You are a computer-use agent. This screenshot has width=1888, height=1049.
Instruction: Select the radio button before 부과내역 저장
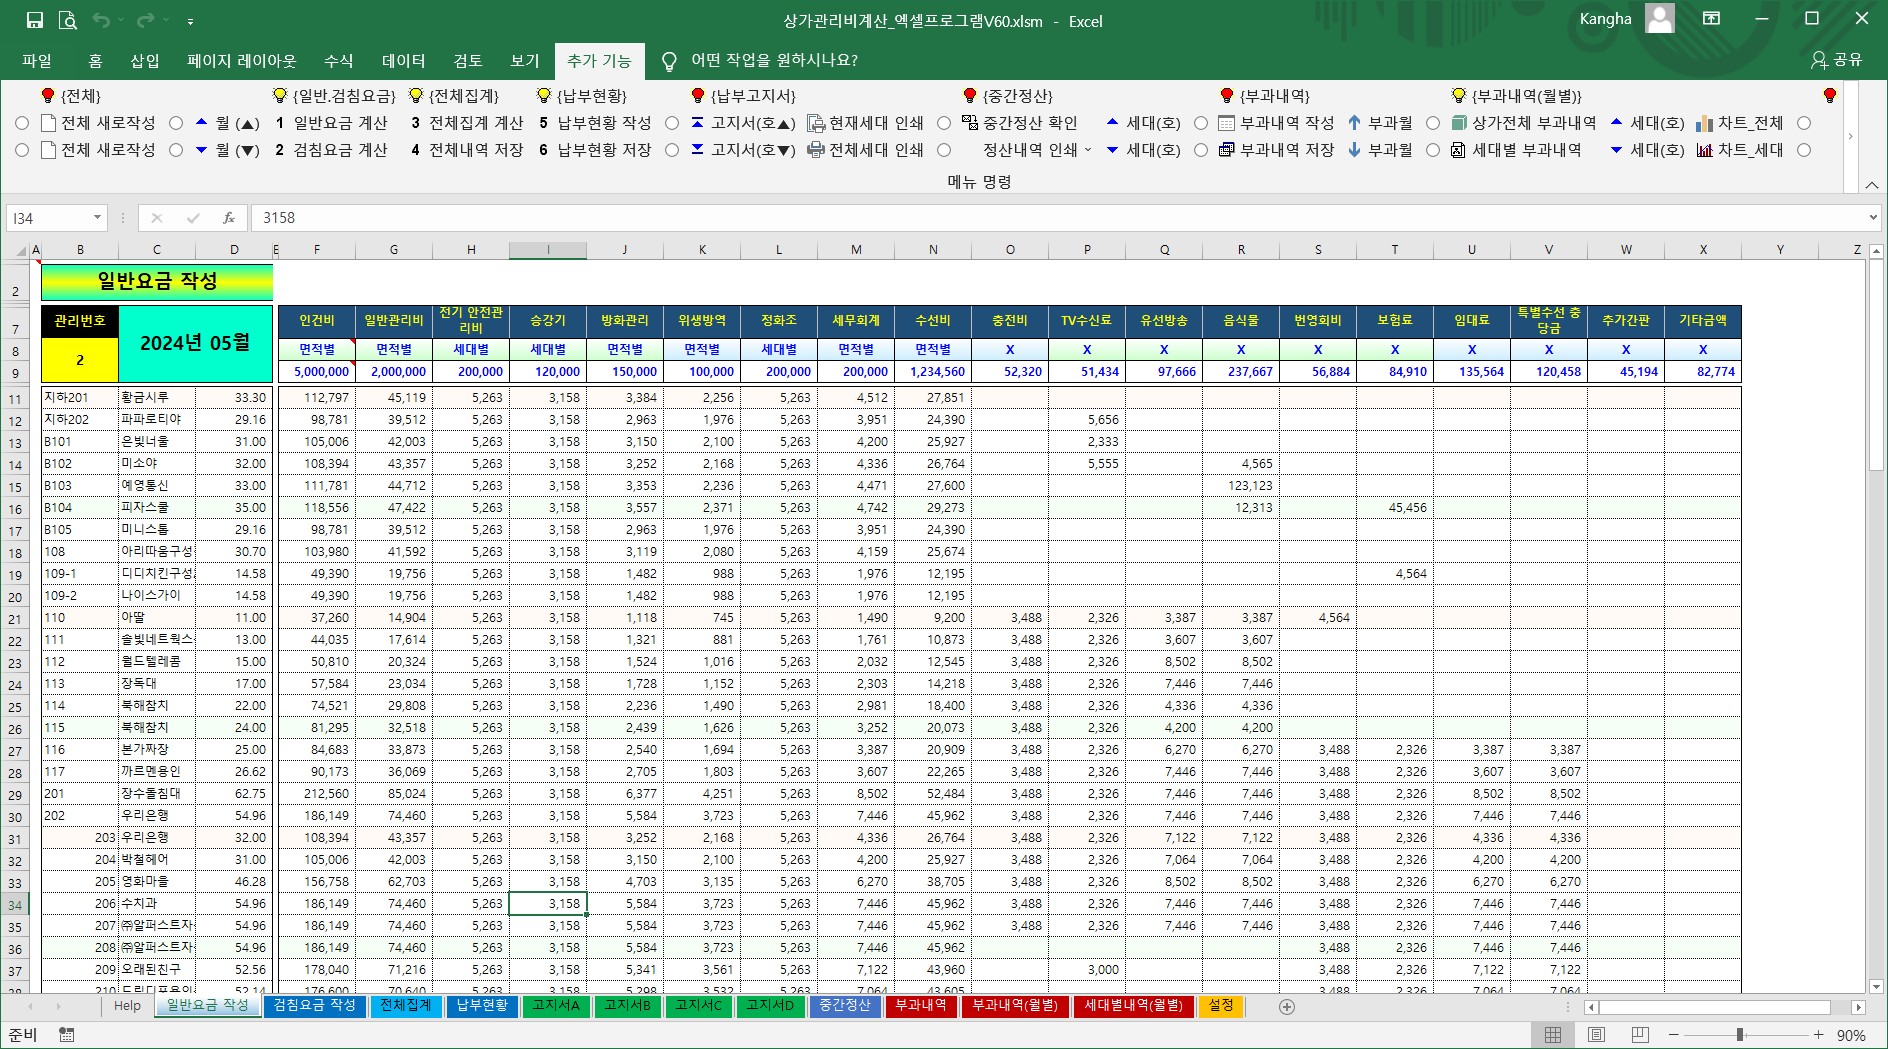pos(1201,150)
